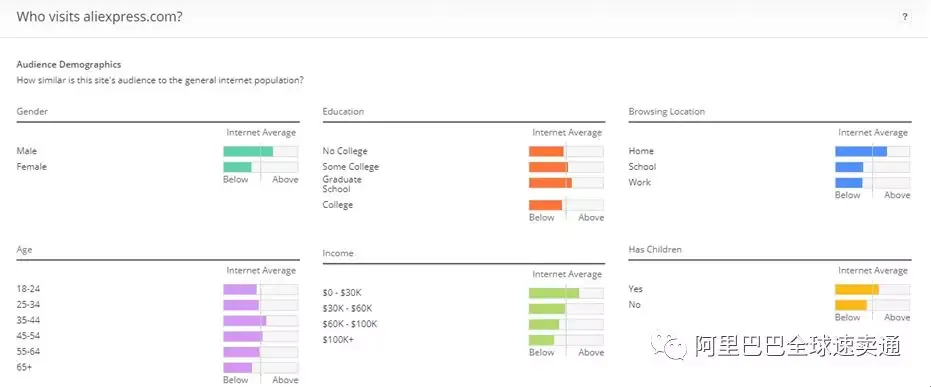Screen dimensions: 931x387
Task: Click the orange bar for Graduate School
Action: pos(550,183)
